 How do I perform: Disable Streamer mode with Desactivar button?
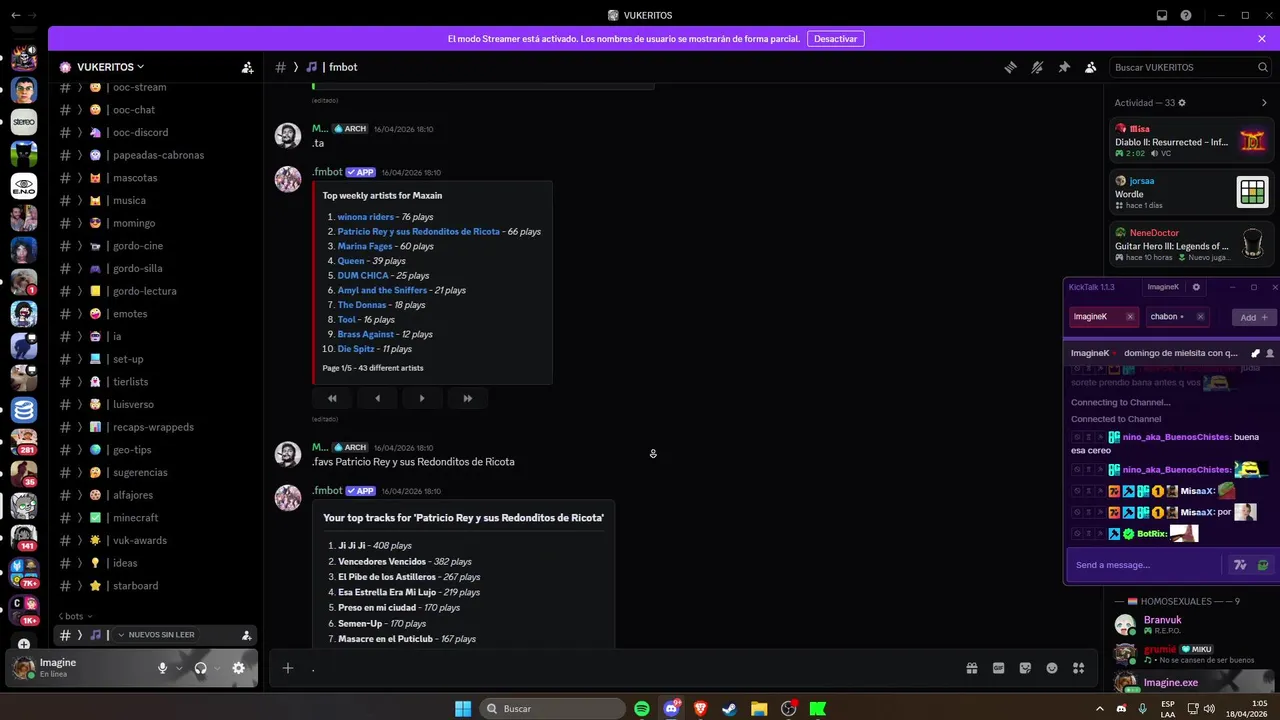click(836, 39)
